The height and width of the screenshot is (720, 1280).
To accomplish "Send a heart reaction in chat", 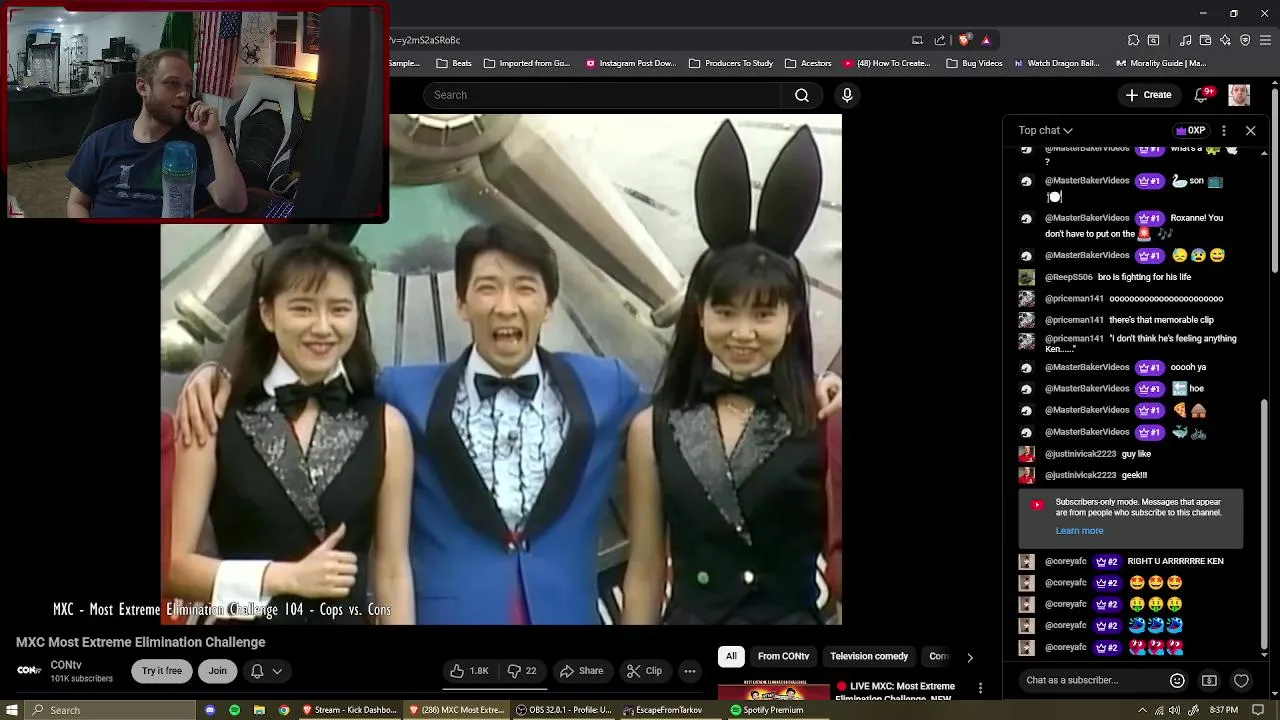I will [x=1241, y=680].
